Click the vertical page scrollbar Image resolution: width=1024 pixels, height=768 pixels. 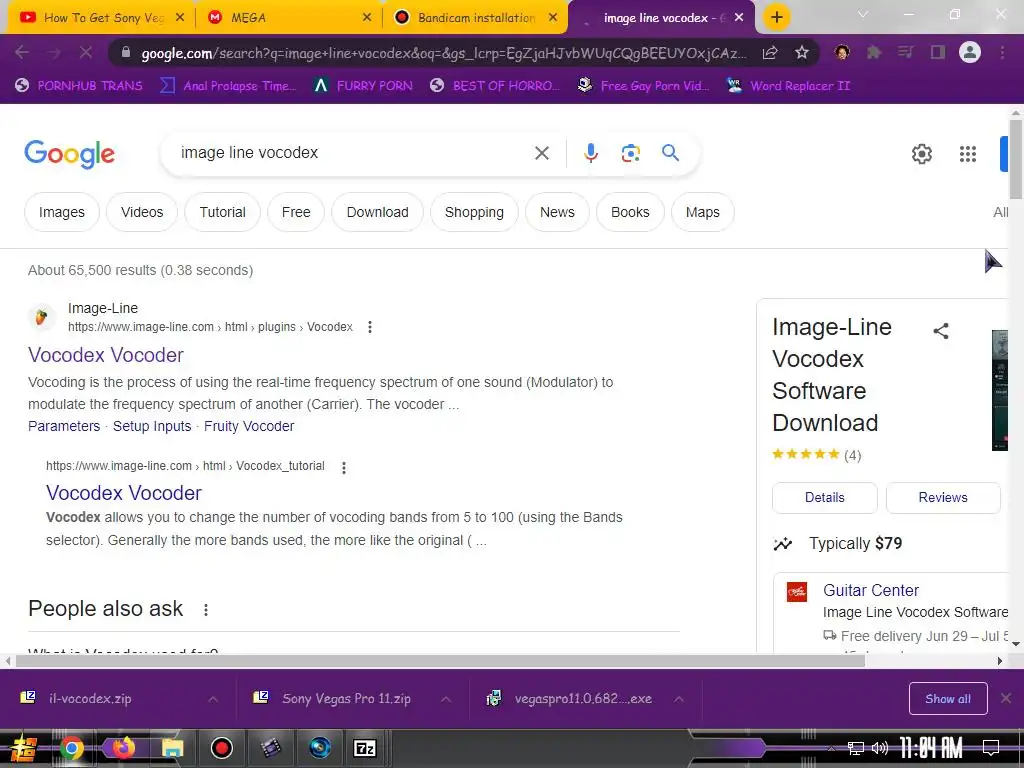point(1016,158)
